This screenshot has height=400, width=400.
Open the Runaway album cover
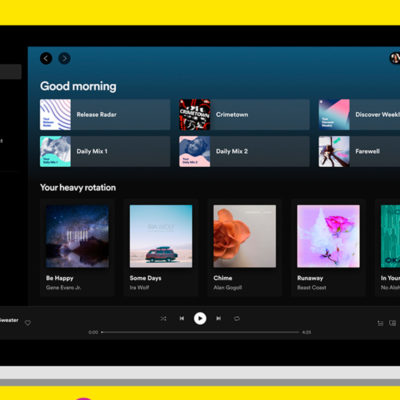328,236
